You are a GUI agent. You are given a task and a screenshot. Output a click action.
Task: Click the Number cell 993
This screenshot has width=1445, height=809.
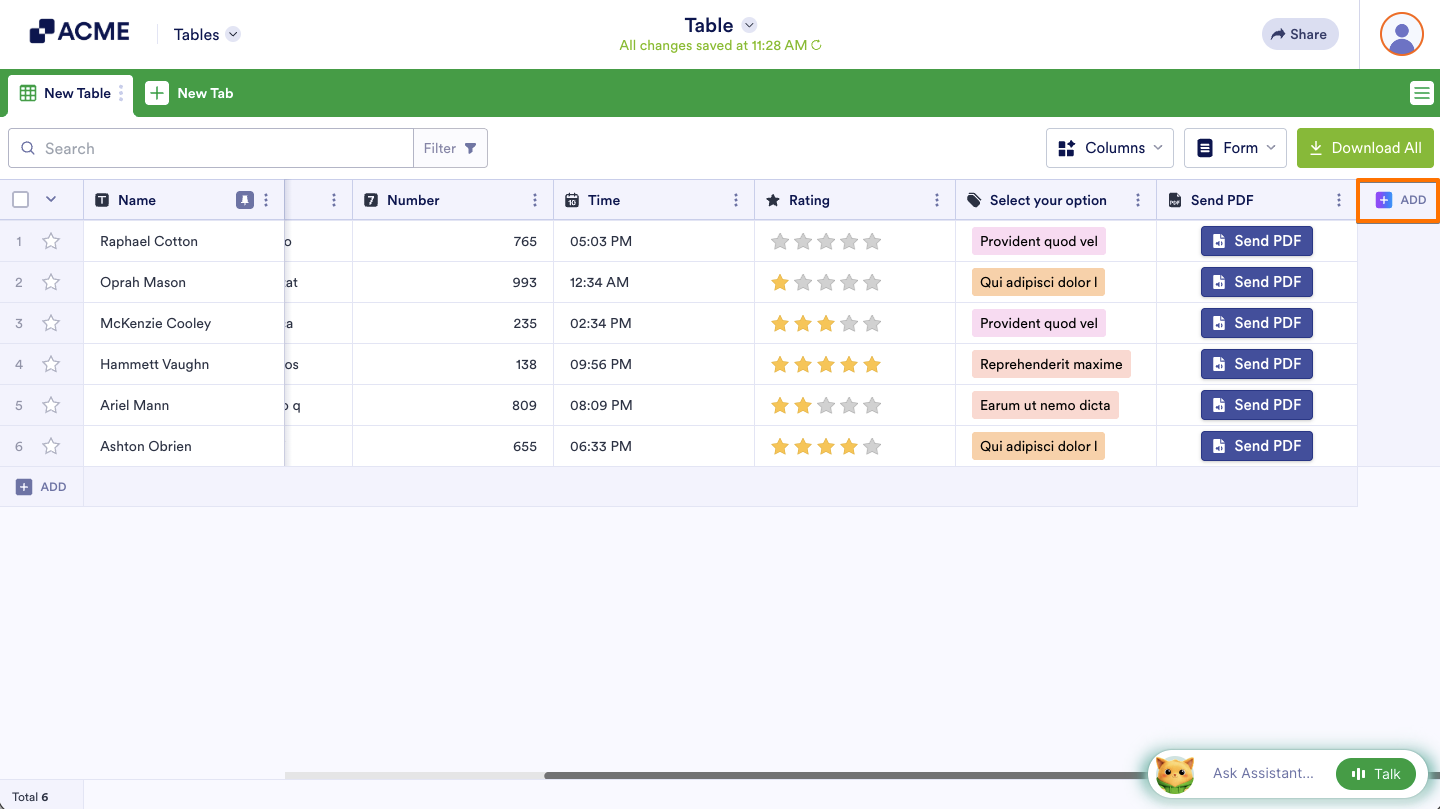tap(453, 282)
